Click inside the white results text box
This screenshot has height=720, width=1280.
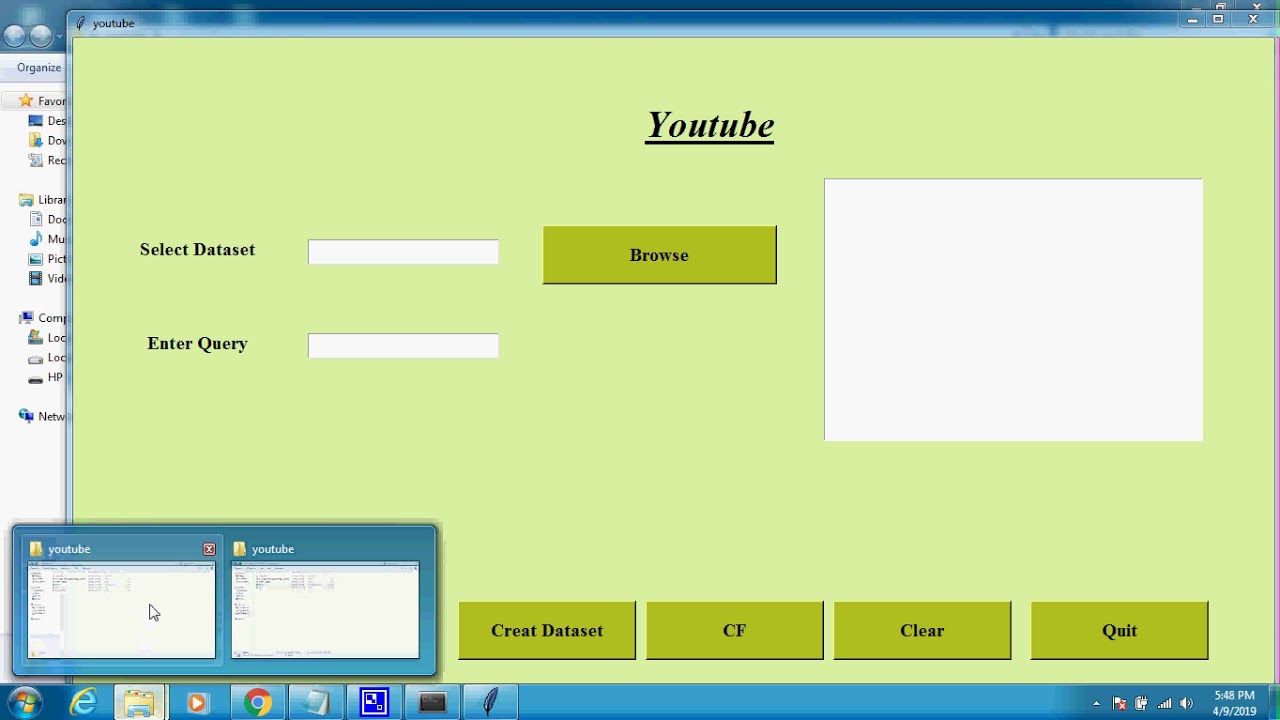1013,310
